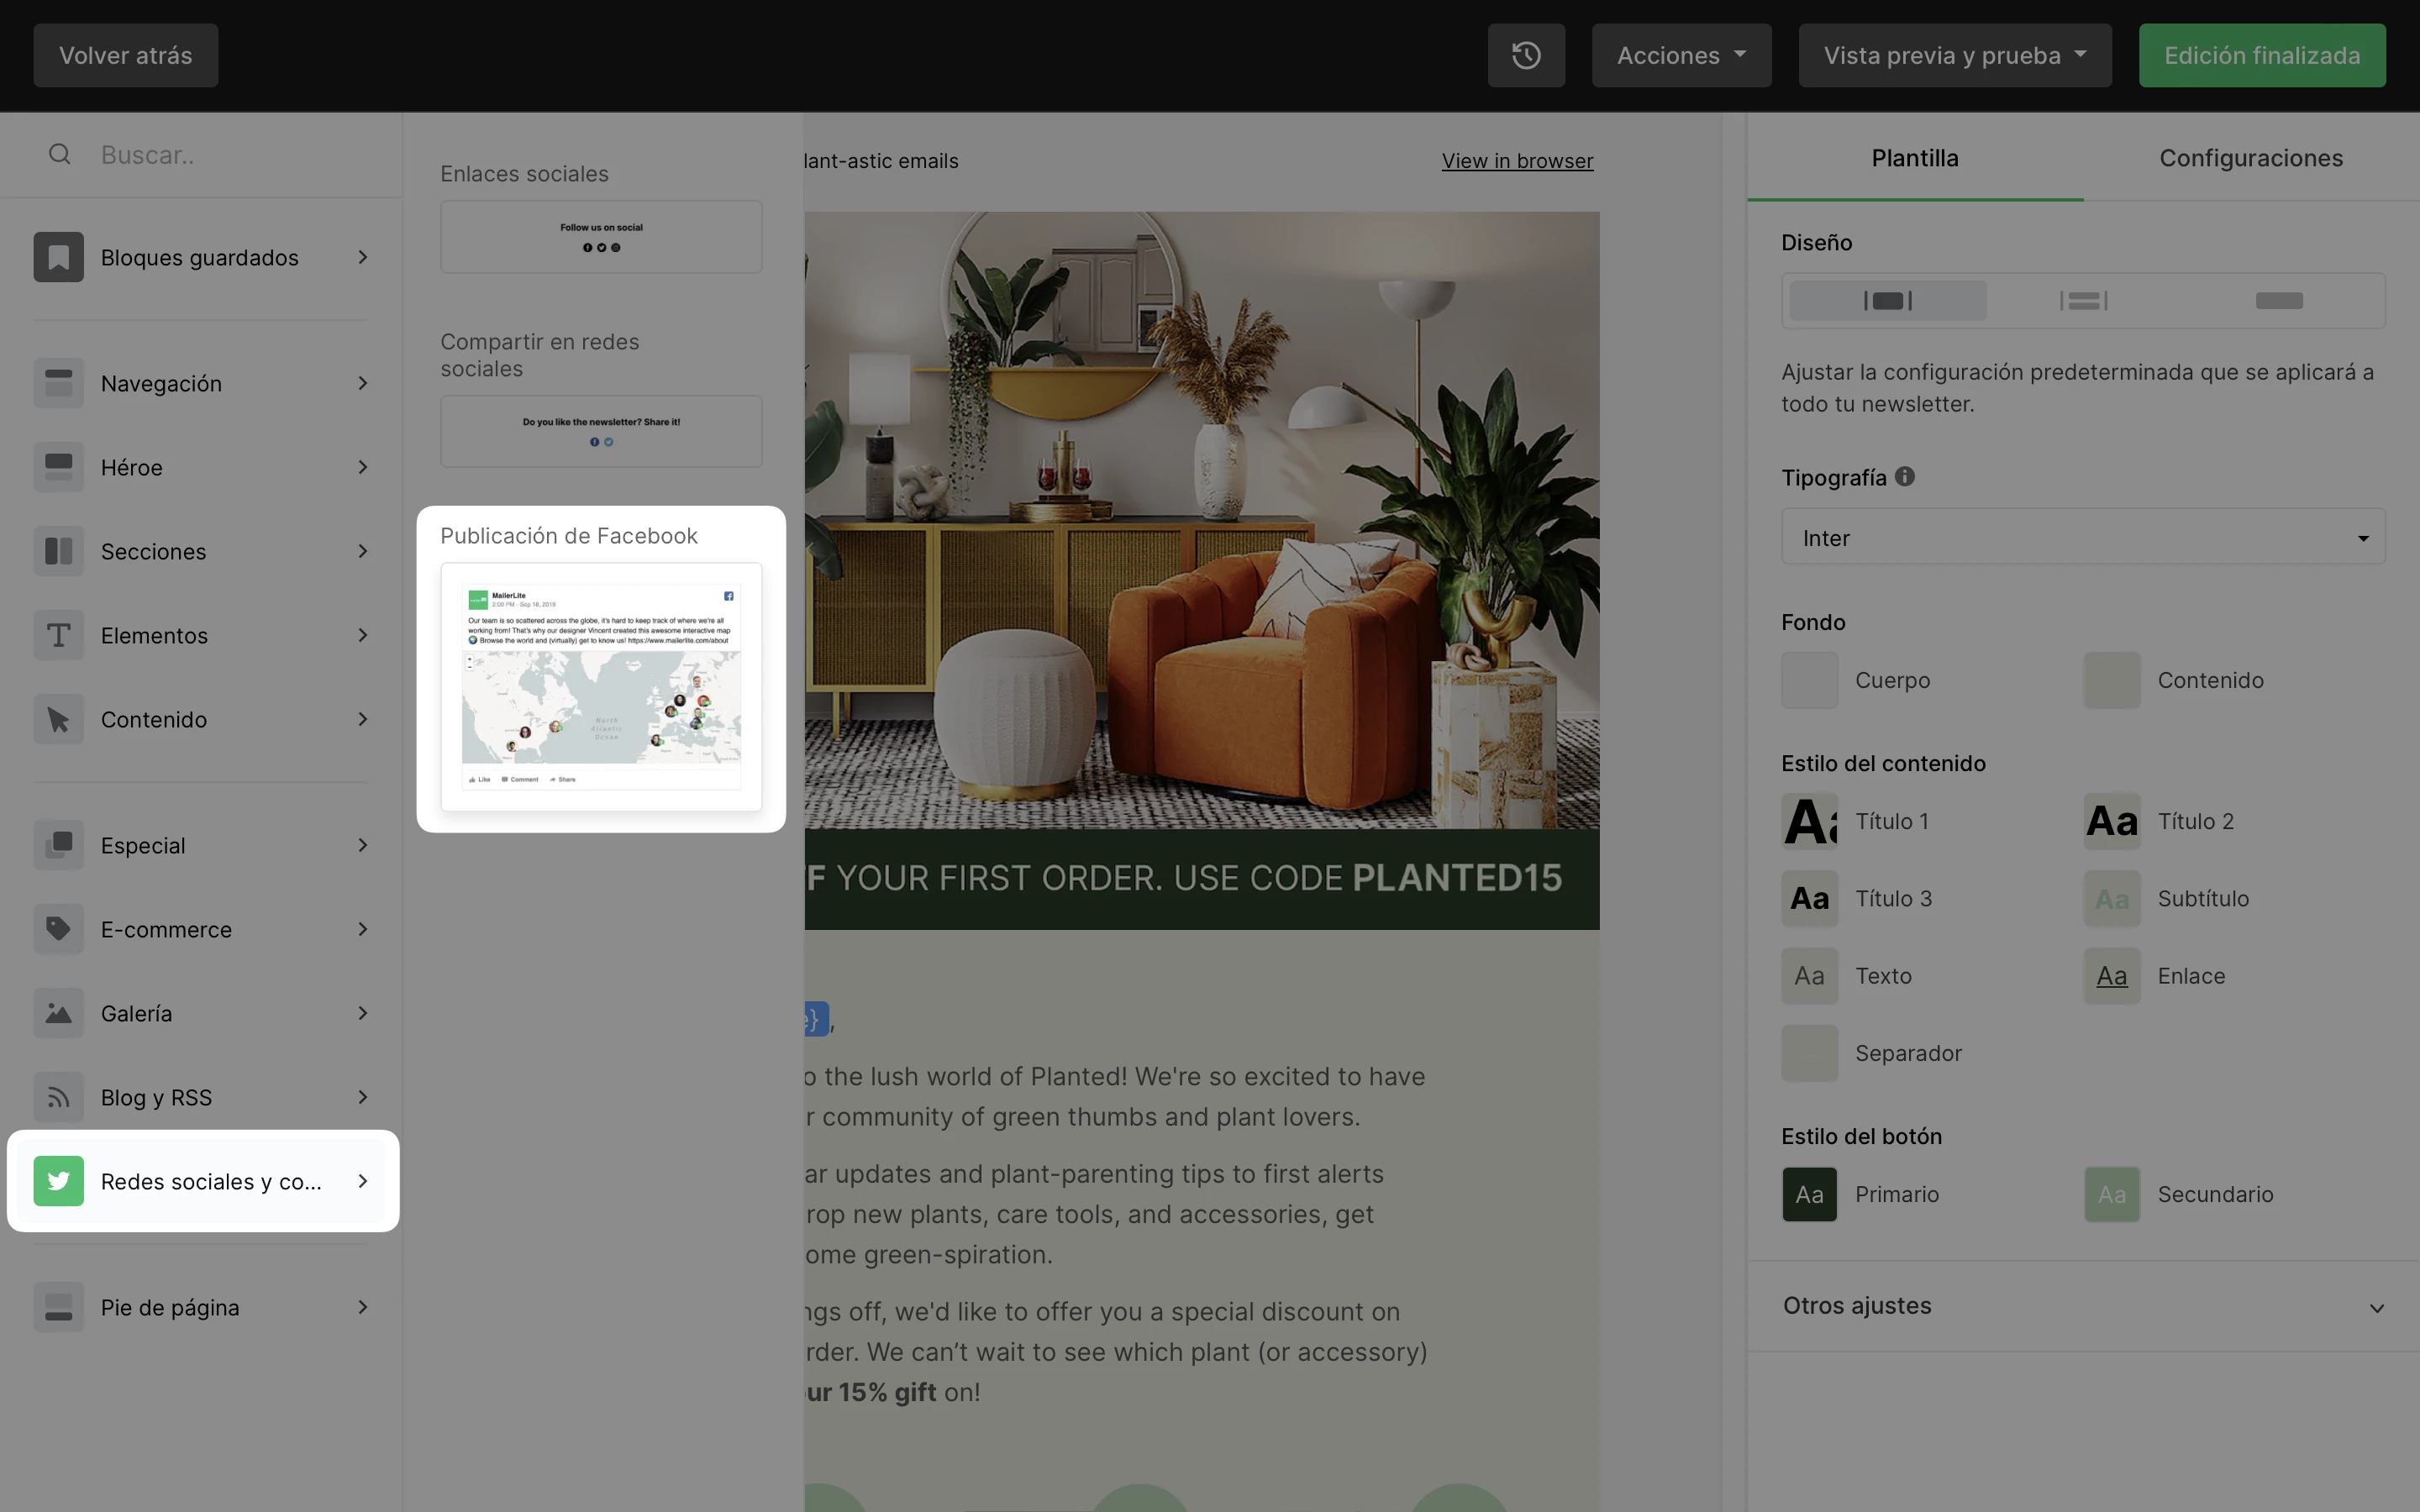The width and height of the screenshot is (2420, 1512).
Task: Click the Edición finalizada button
Action: 2261,56
